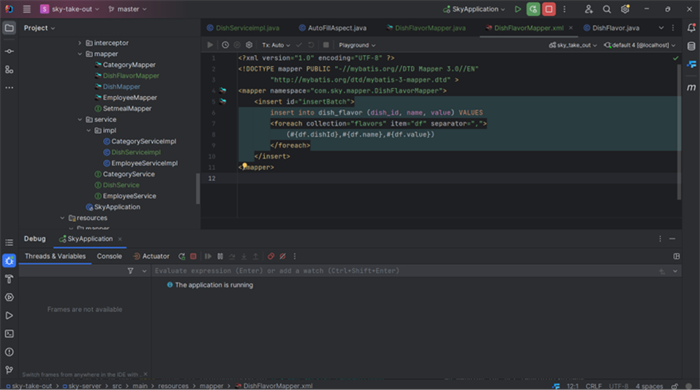Open the Commit tool window
This screenshot has width=700, height=390.
9,51
